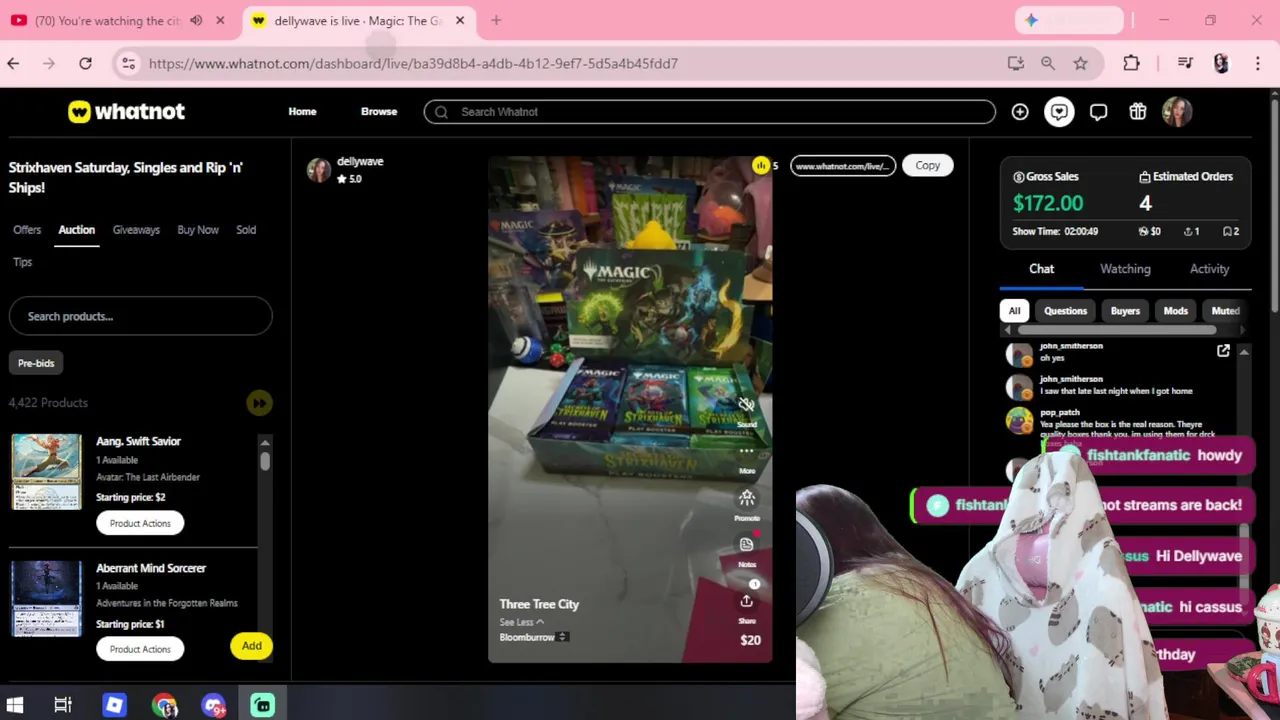Click the Whatnot logo
This screenshot has height=720, width=1280.
[x=126, y=112]
